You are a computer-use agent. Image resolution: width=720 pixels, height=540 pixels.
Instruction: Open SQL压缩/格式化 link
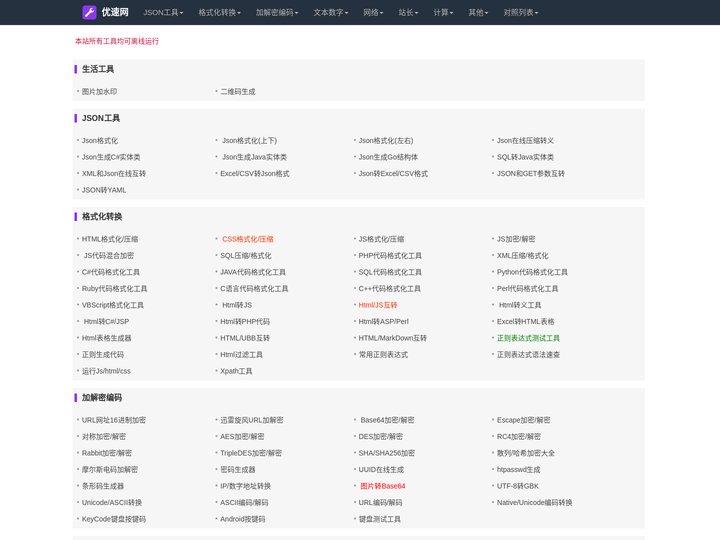click(246, 256)
